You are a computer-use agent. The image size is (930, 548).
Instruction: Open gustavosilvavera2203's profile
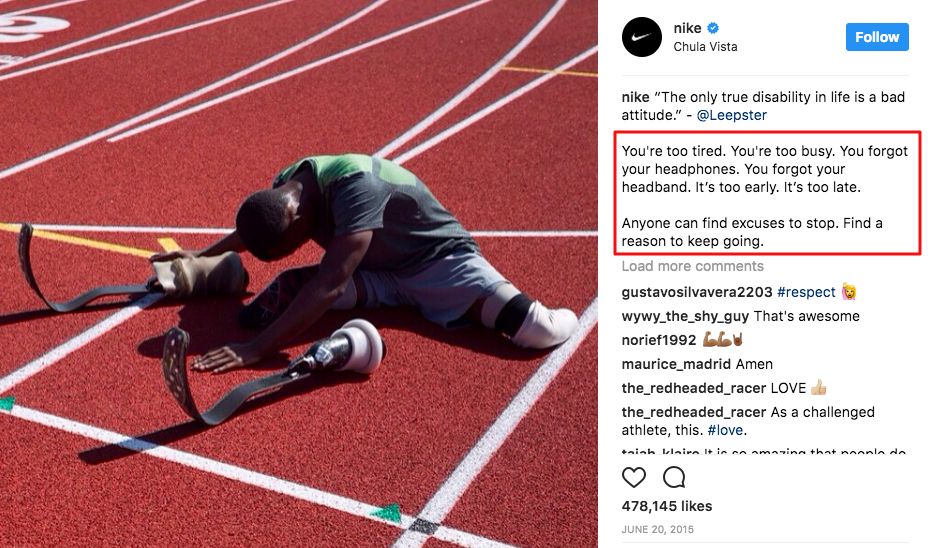coord(696,292)
